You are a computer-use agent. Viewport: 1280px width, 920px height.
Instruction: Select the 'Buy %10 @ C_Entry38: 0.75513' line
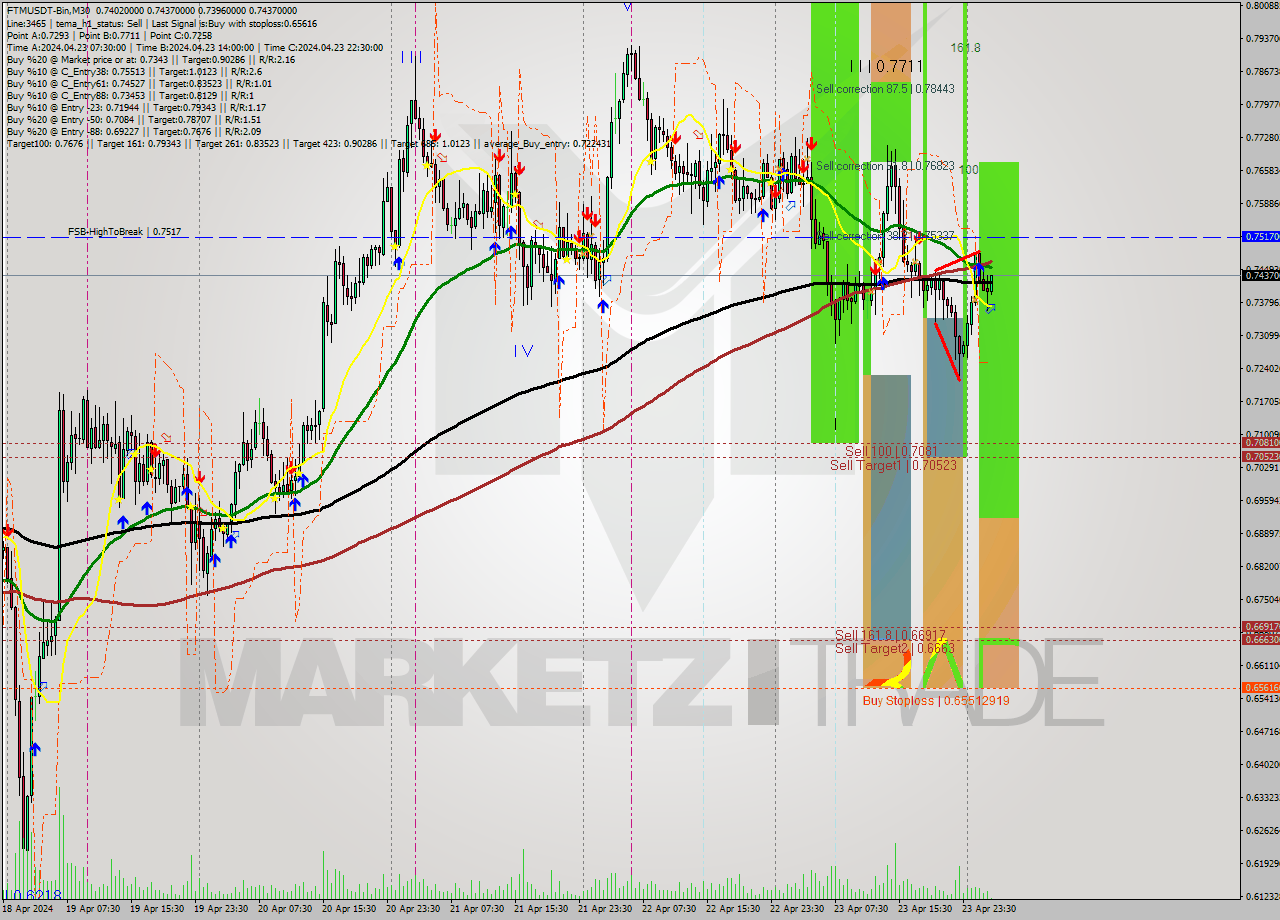134,72
